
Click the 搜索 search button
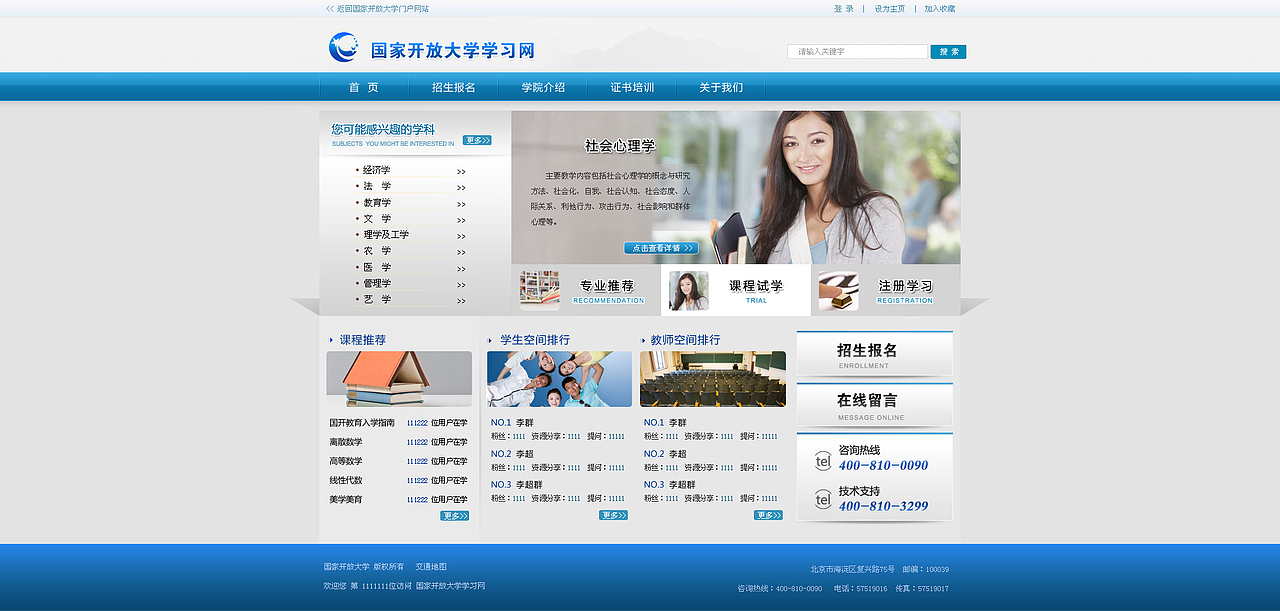pos(948,52)
